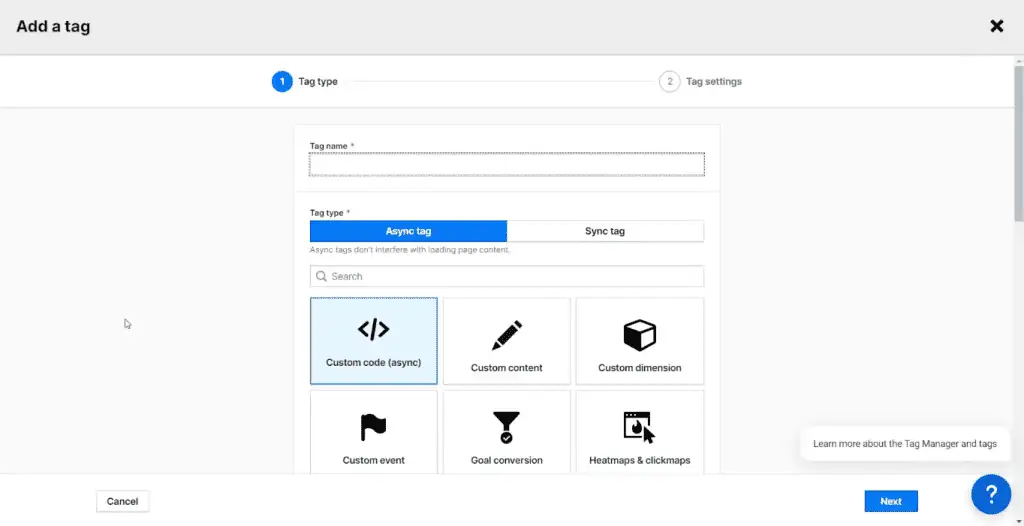Select the Custom event flag tile
Screen dimensions: 1024x526
[x=374, y=432]
